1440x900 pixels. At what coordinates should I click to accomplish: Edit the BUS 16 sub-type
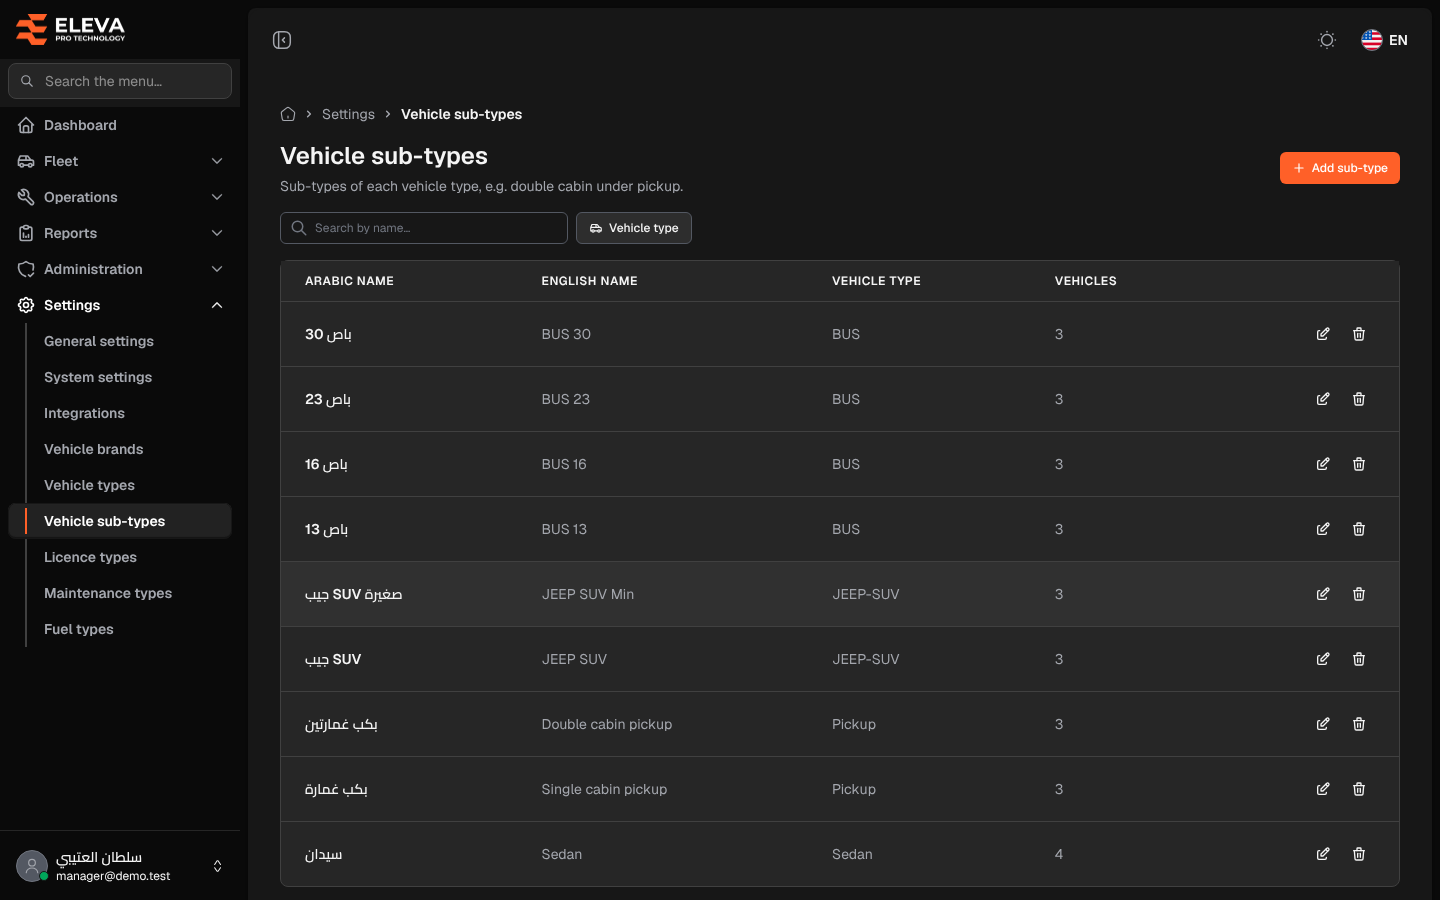1323,464
